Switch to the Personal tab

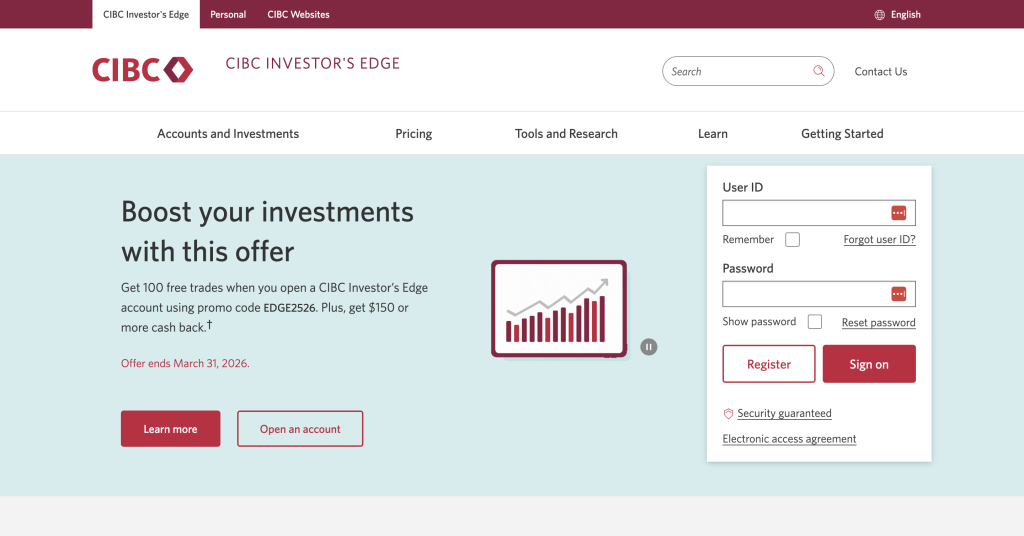tap(228, 14)
